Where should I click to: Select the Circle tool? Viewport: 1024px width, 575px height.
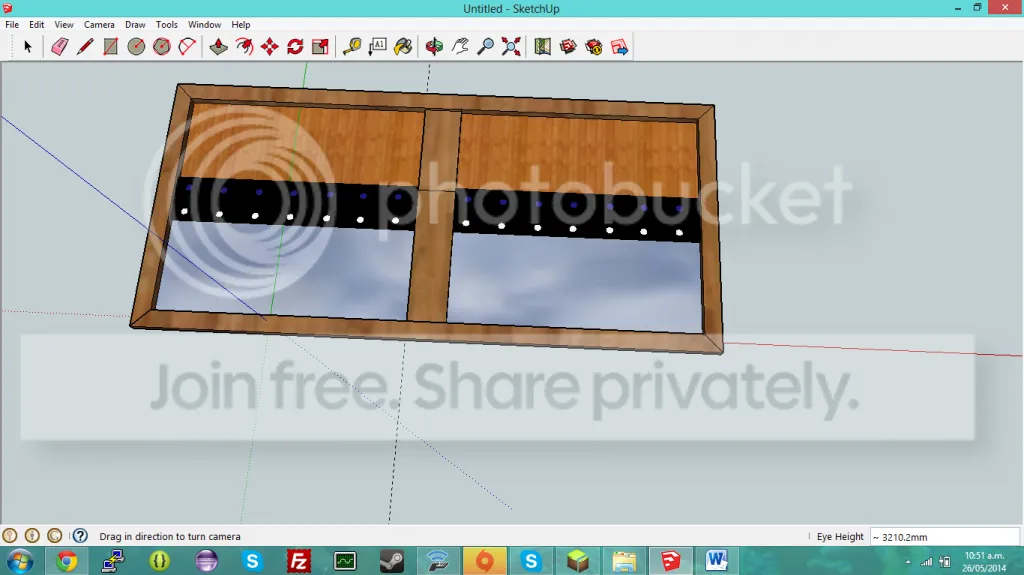[x=136, y=46]
